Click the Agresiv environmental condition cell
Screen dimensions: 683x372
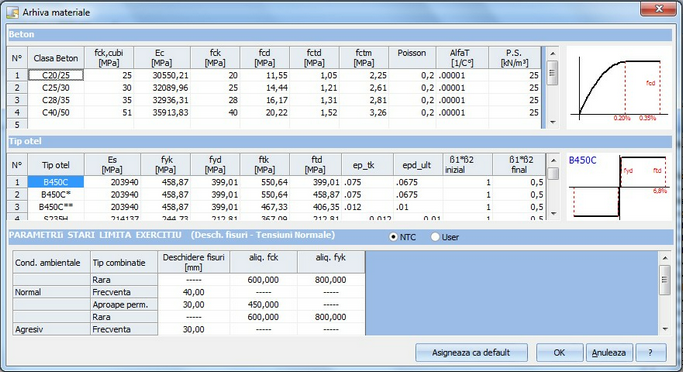51,329
